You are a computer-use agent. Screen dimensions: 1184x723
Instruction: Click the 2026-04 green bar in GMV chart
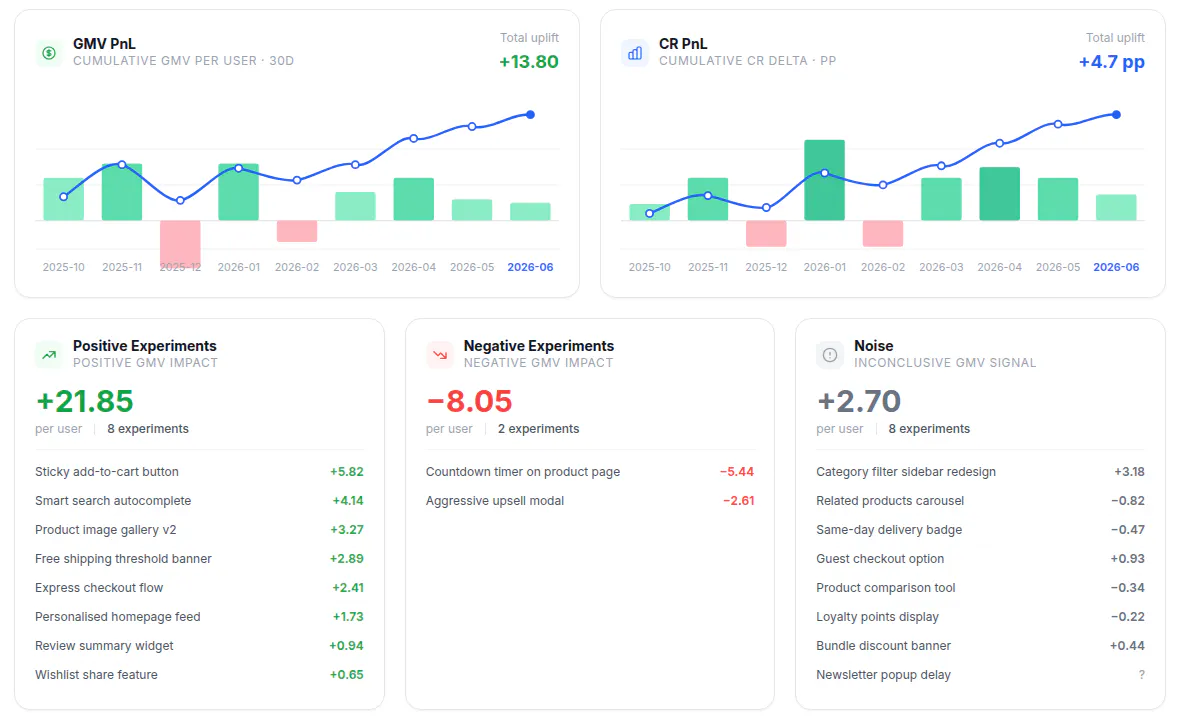tap(414, 199)
